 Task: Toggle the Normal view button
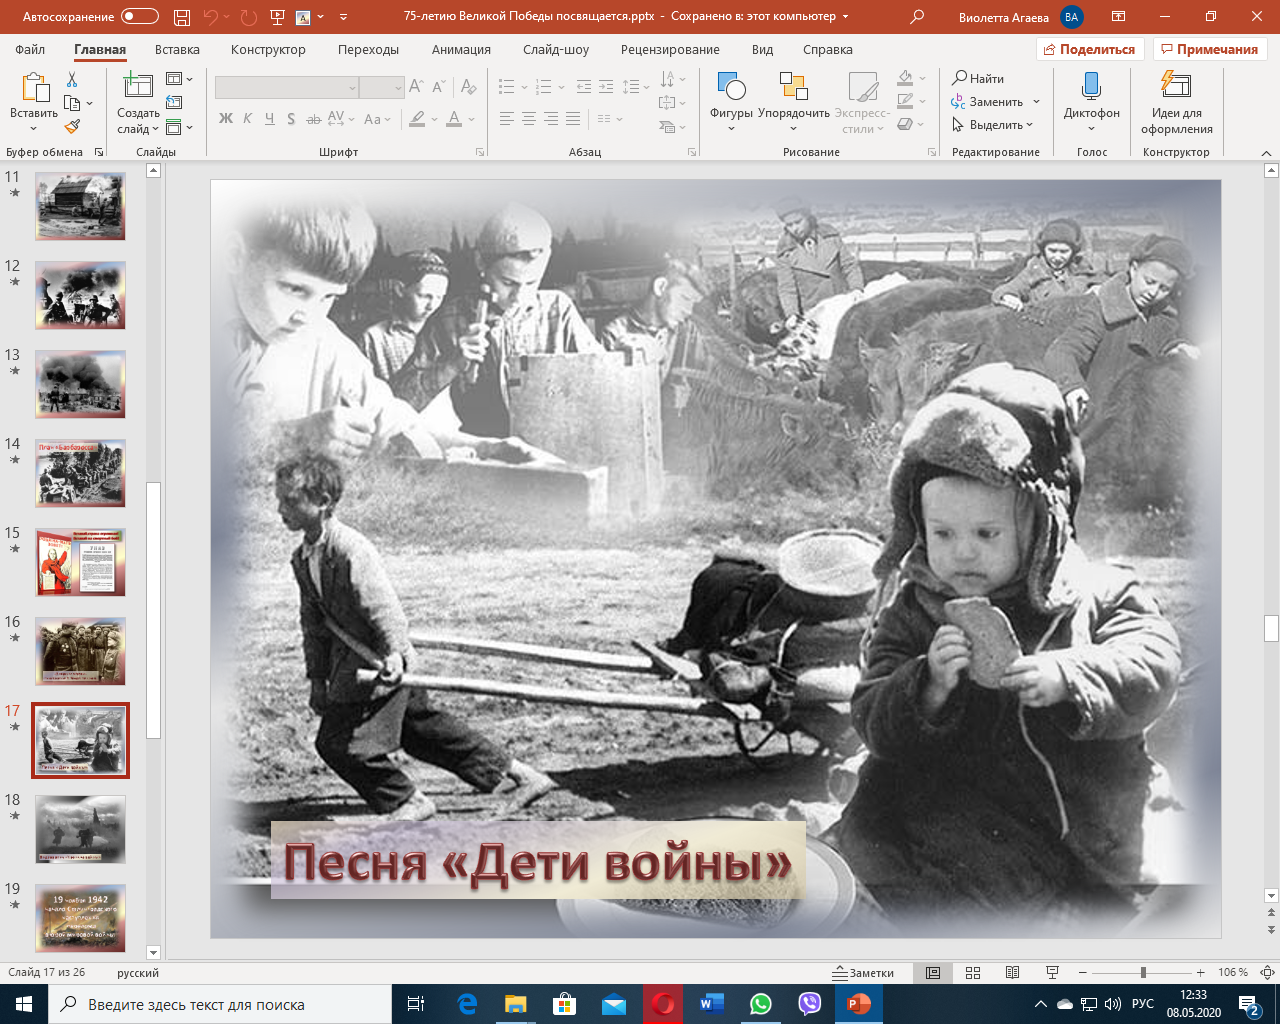tap(933, 973)
